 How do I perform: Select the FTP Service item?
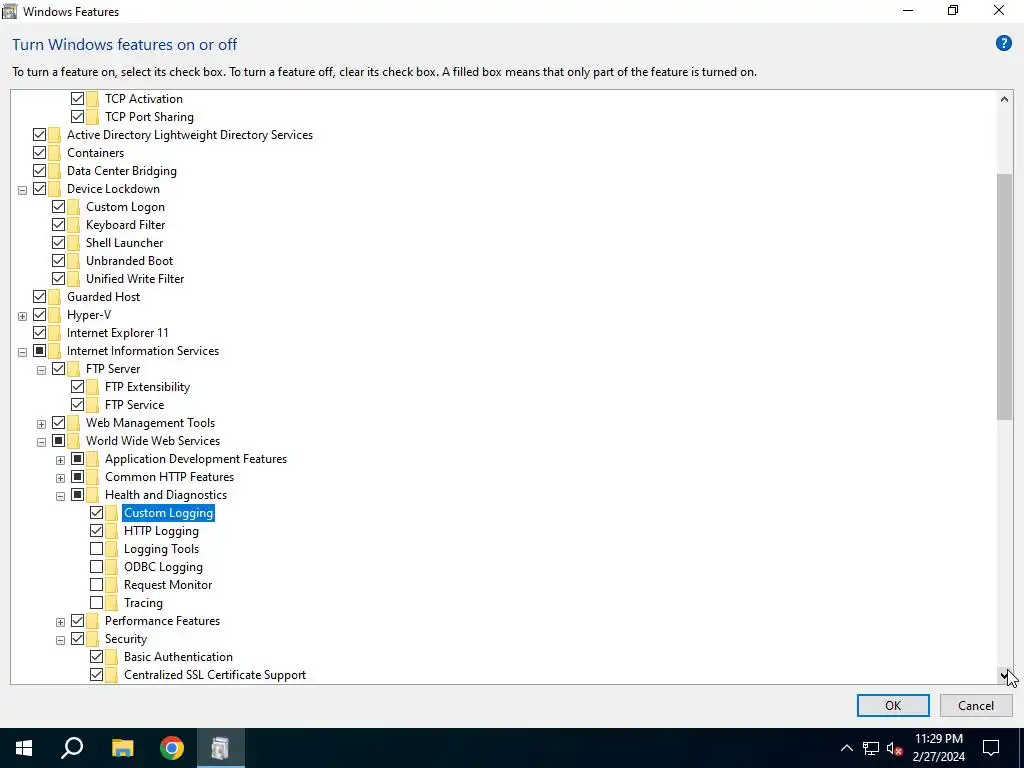click(134, 404)
